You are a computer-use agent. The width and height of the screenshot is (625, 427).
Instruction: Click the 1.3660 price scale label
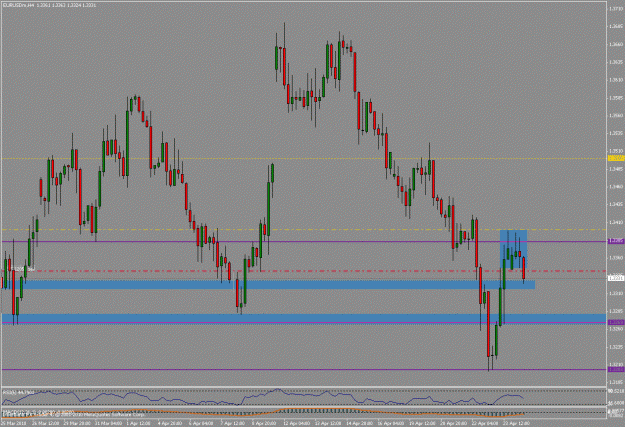point(616,44)
